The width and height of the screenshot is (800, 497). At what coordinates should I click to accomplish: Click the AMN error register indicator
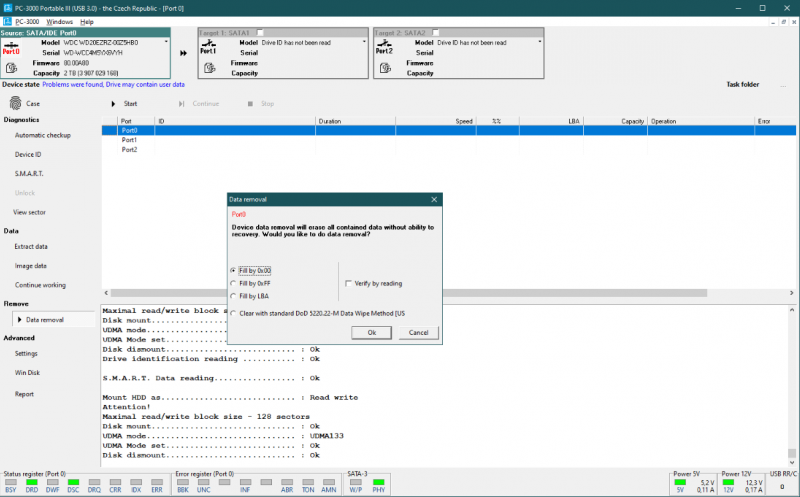coord(329,482)
